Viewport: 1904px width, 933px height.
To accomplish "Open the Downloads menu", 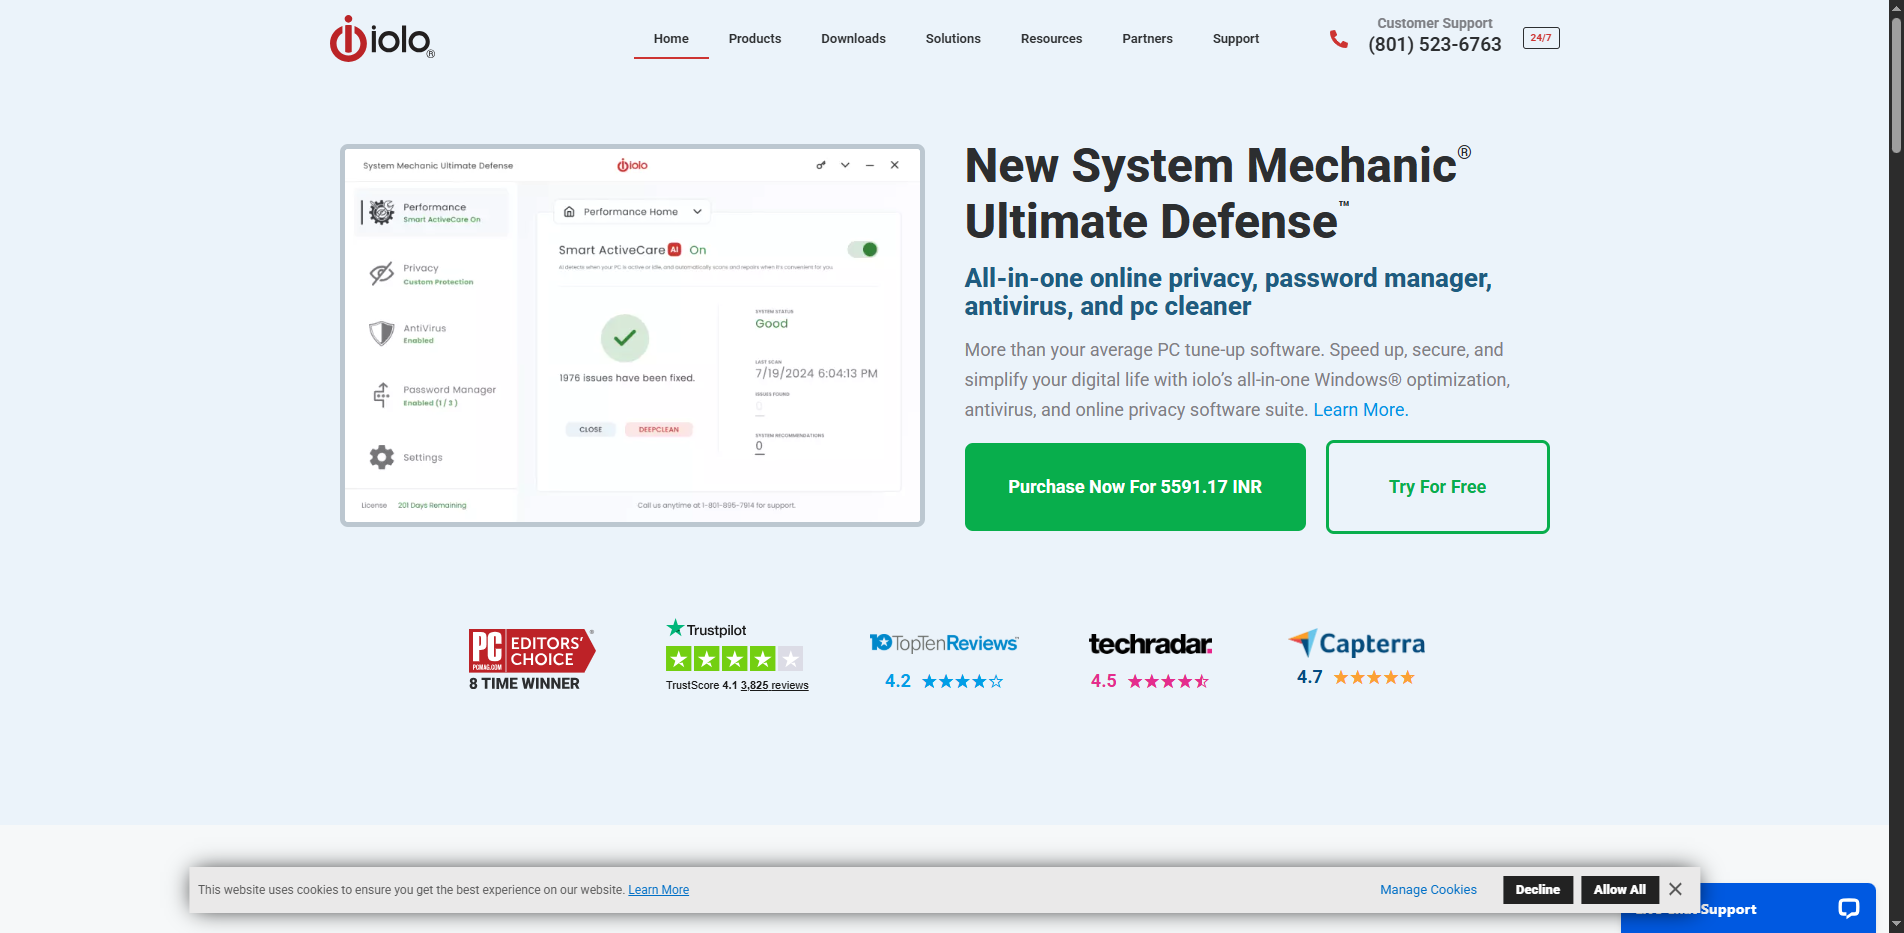I will [x=853, y=39].
